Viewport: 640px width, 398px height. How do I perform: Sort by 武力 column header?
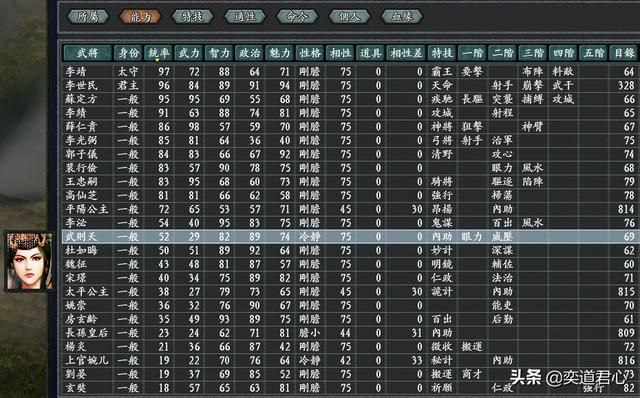pos(189,53)
